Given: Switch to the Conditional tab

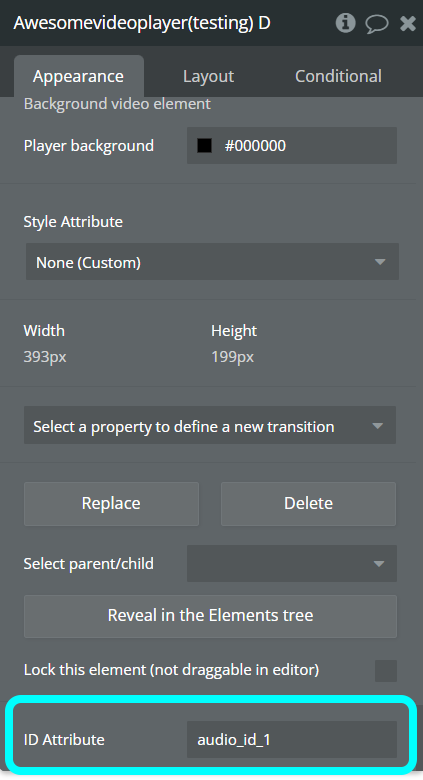Looking at the screenshot, I should pos(338,77).
